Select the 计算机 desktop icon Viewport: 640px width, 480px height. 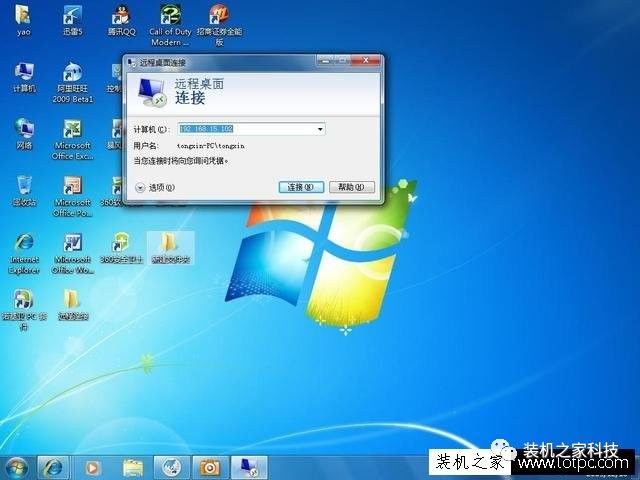(x=24, y=77)
